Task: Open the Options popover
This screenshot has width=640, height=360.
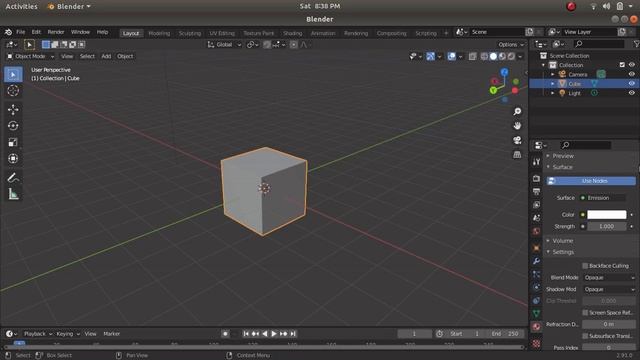Action: click(x=511, y=44)
